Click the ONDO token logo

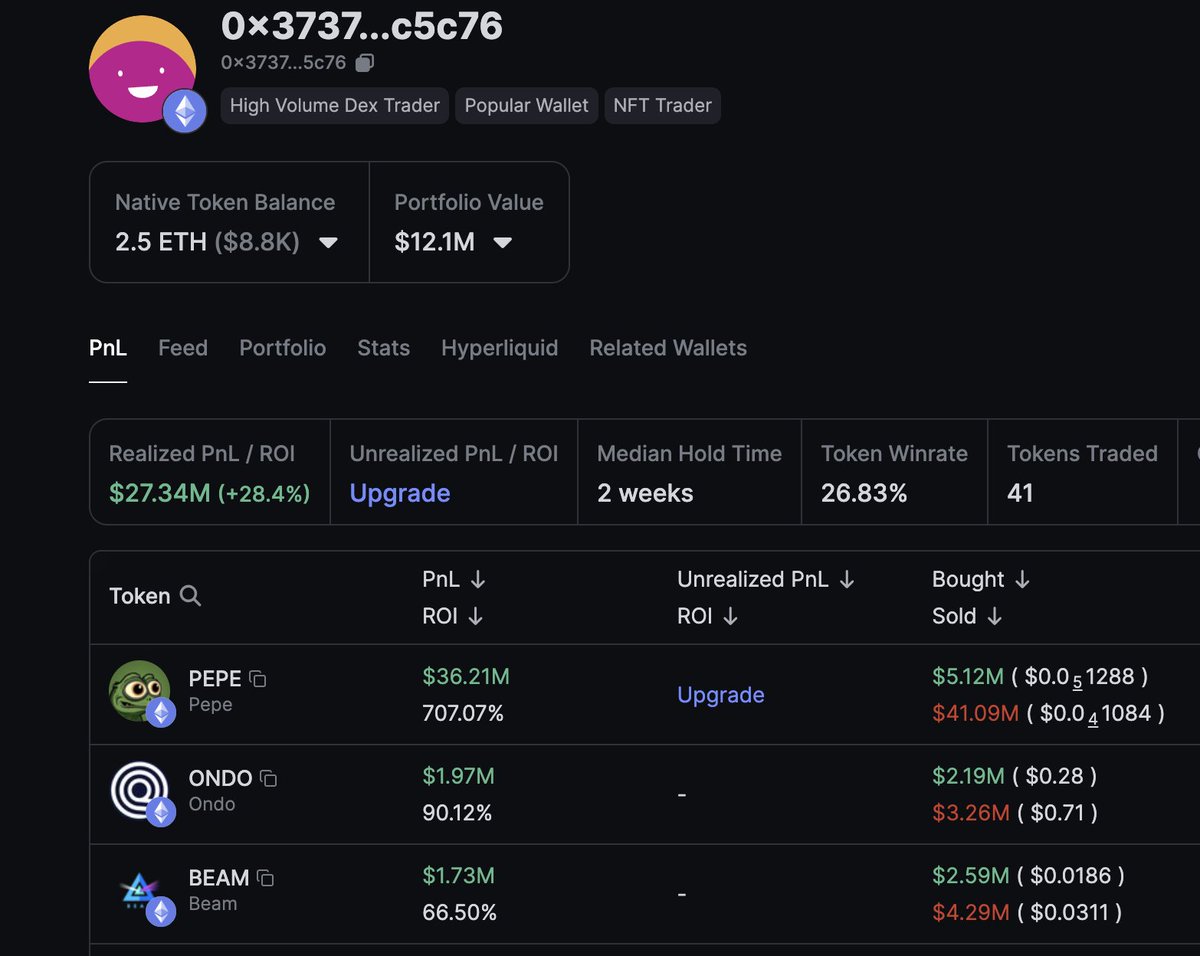pyautogui.click(x=139, y=791)
